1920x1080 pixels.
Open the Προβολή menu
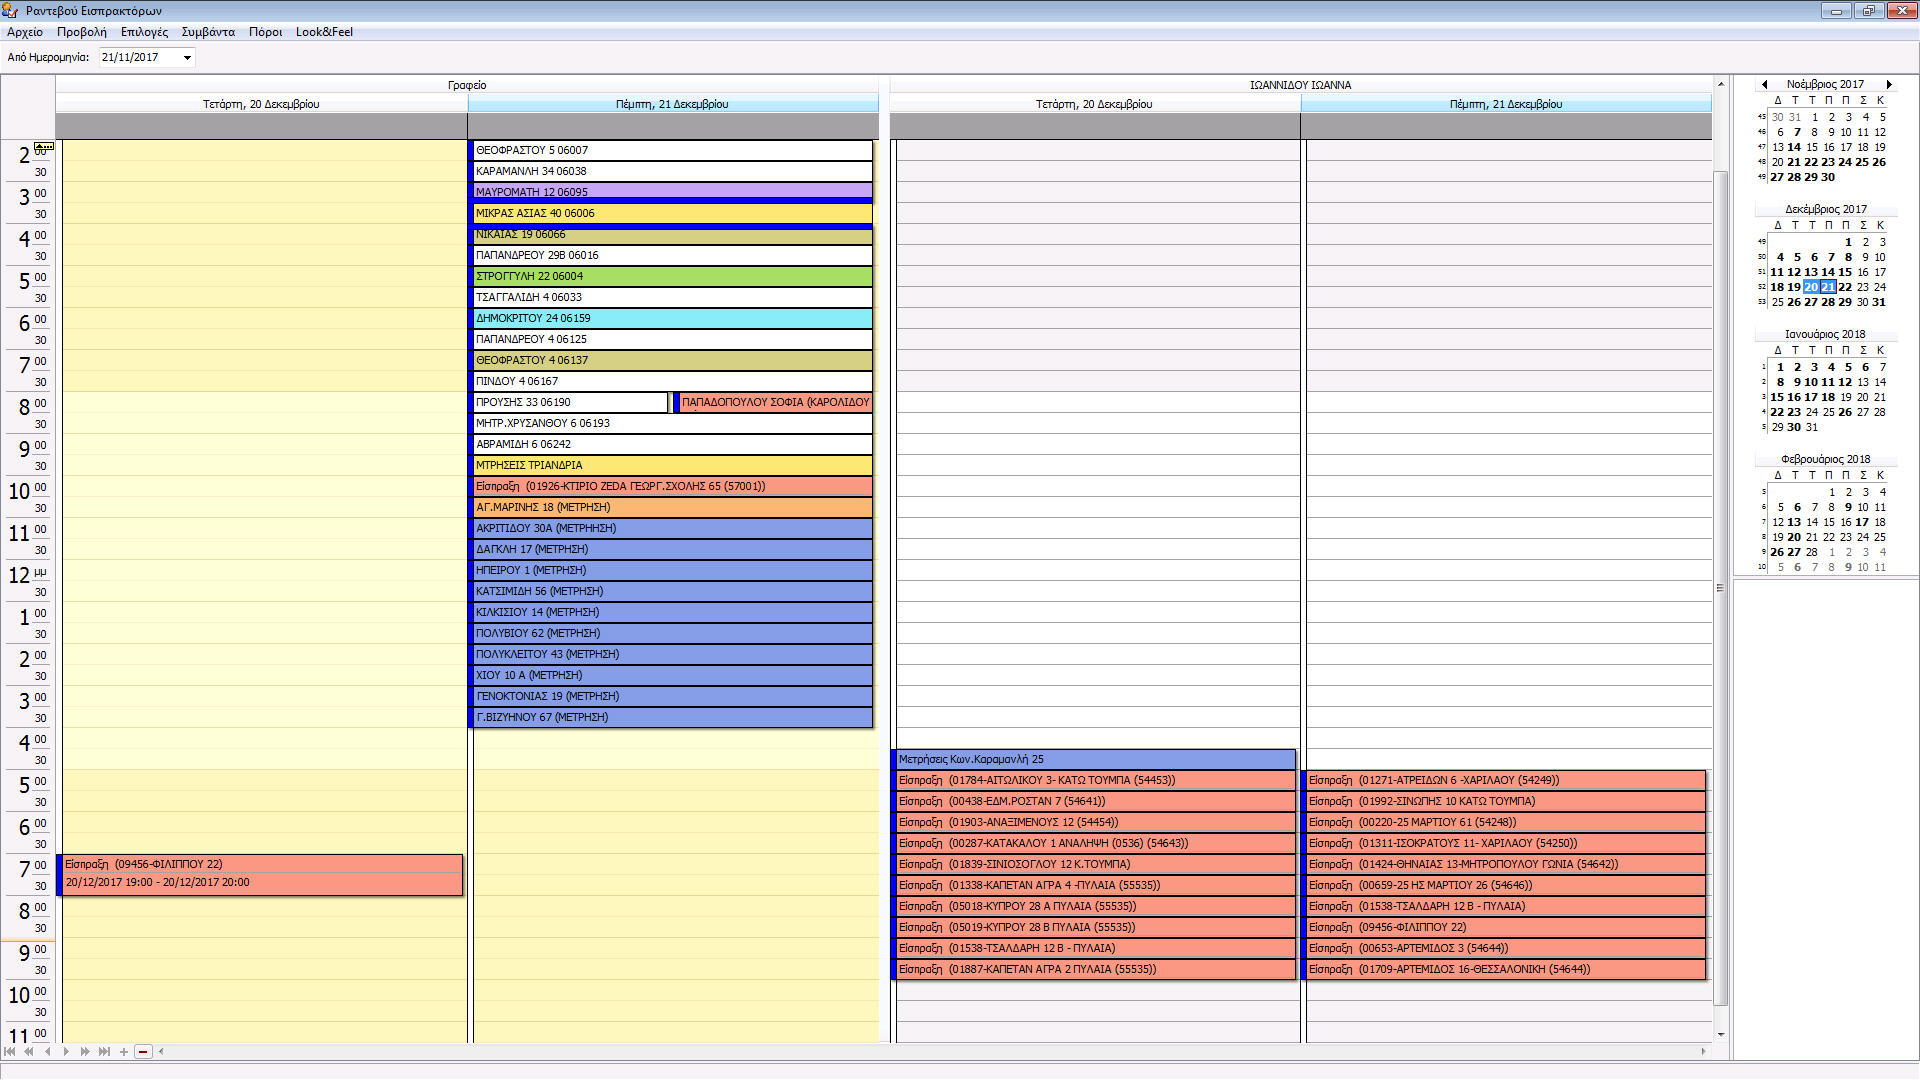coord(82,32)
